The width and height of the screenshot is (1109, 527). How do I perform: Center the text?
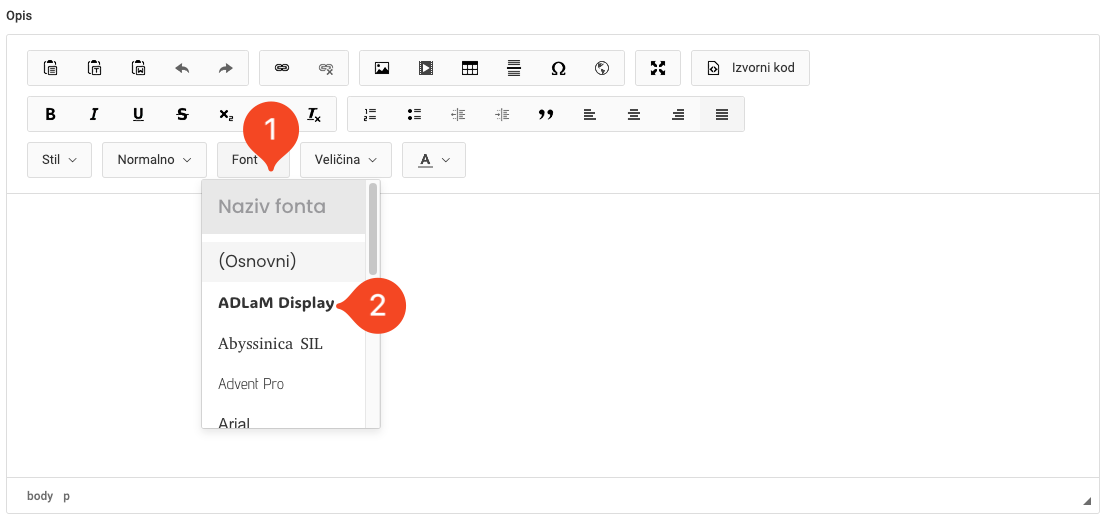pos(634,115)
